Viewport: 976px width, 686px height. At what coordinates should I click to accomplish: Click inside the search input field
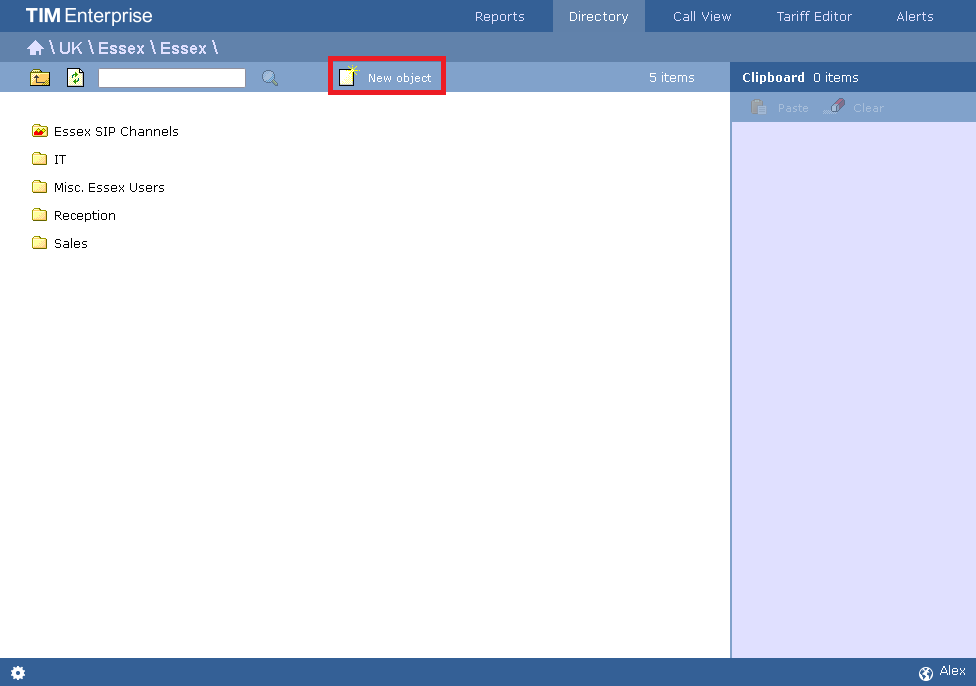171,77
